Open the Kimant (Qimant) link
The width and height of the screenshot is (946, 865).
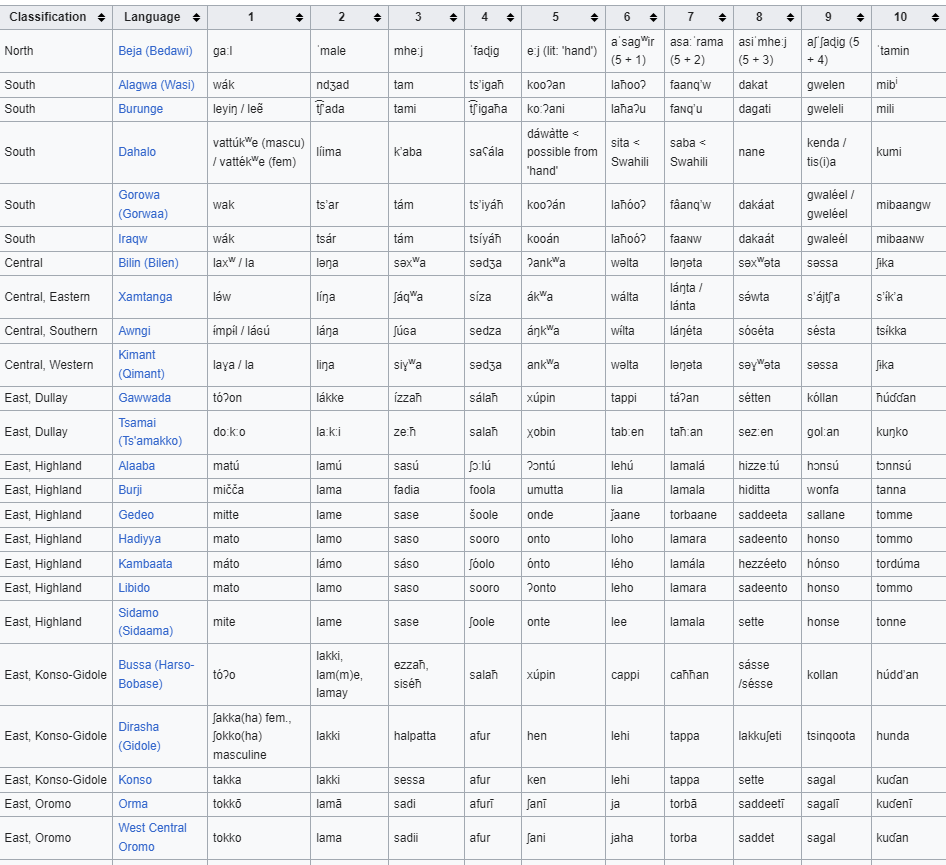coord(141,364)
